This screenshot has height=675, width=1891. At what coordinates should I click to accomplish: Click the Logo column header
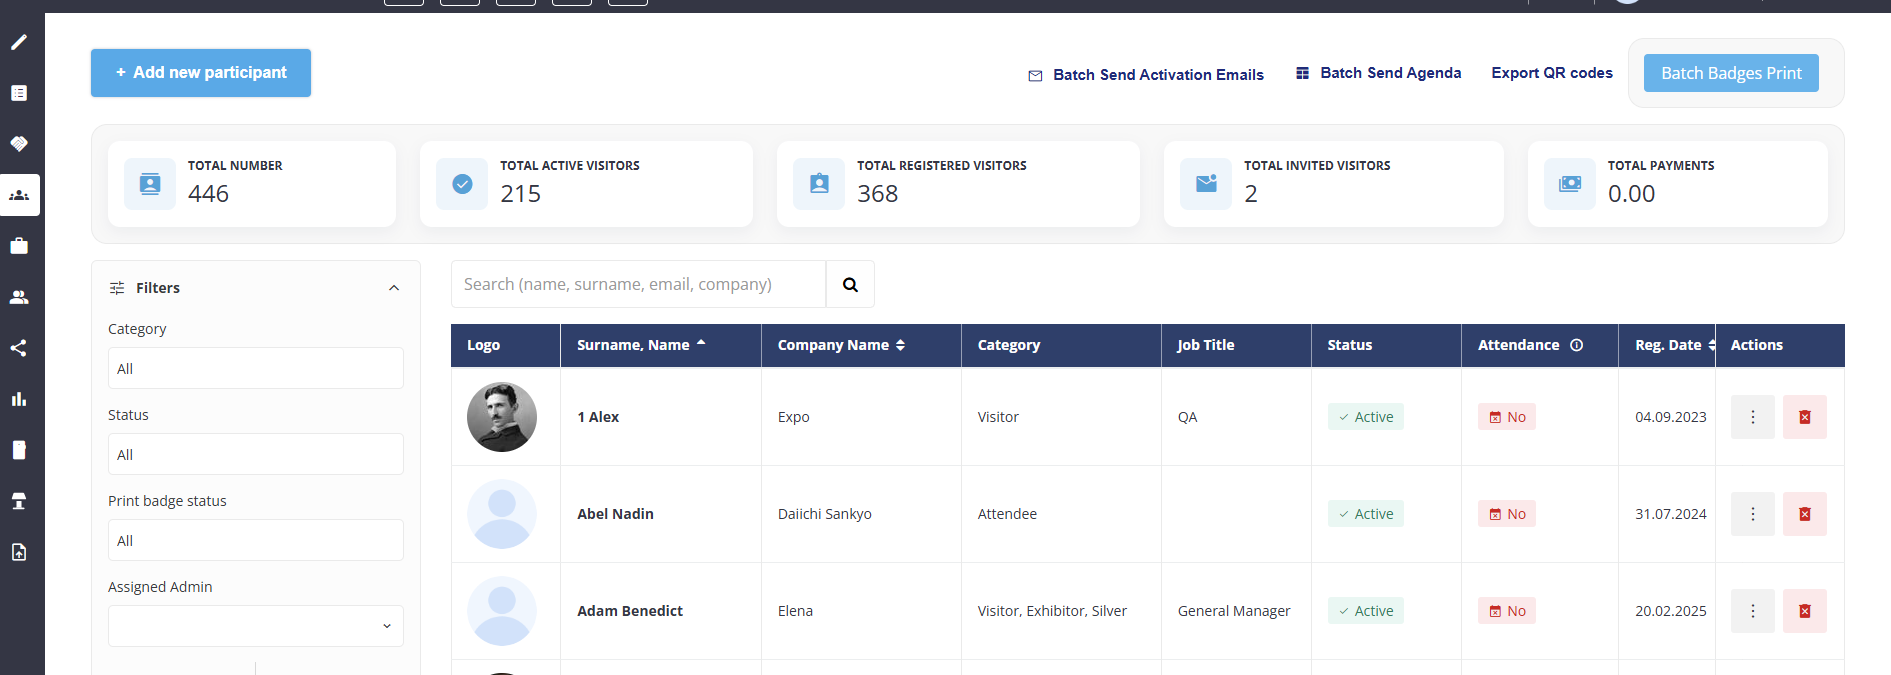coord(483,345)
